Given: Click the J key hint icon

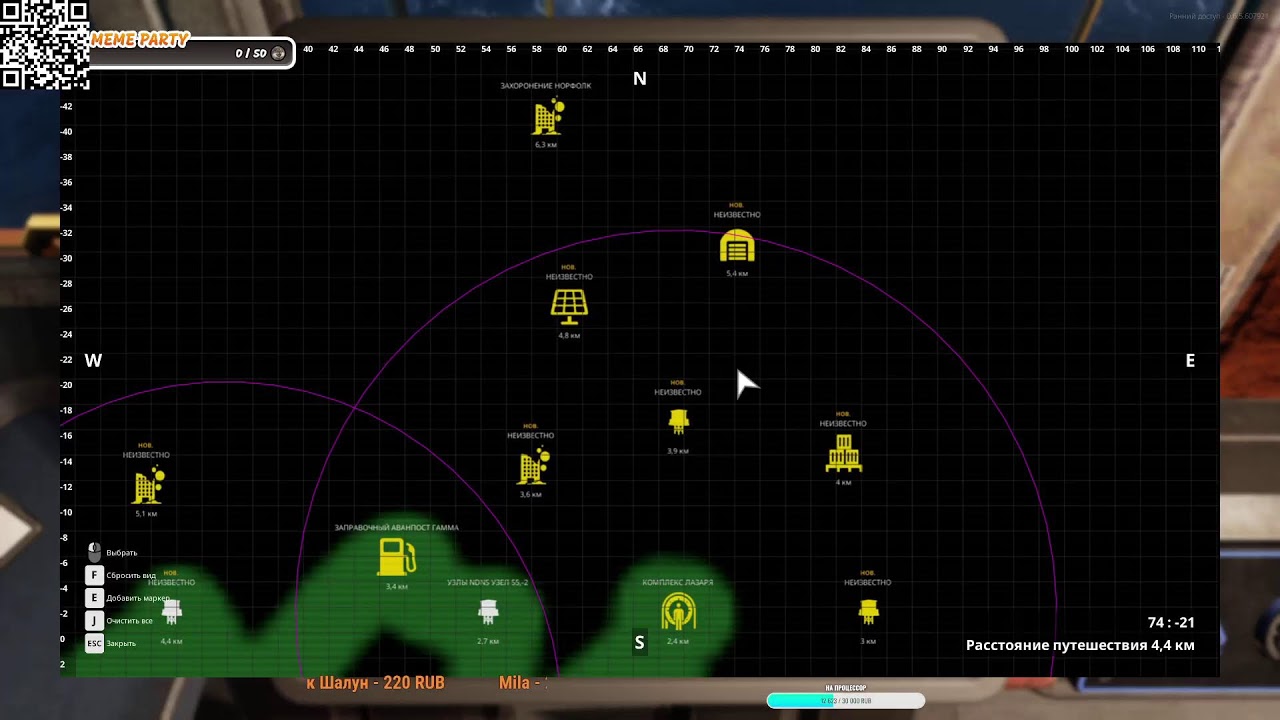Looking at the screenshot, I should (x=94, y=621).
